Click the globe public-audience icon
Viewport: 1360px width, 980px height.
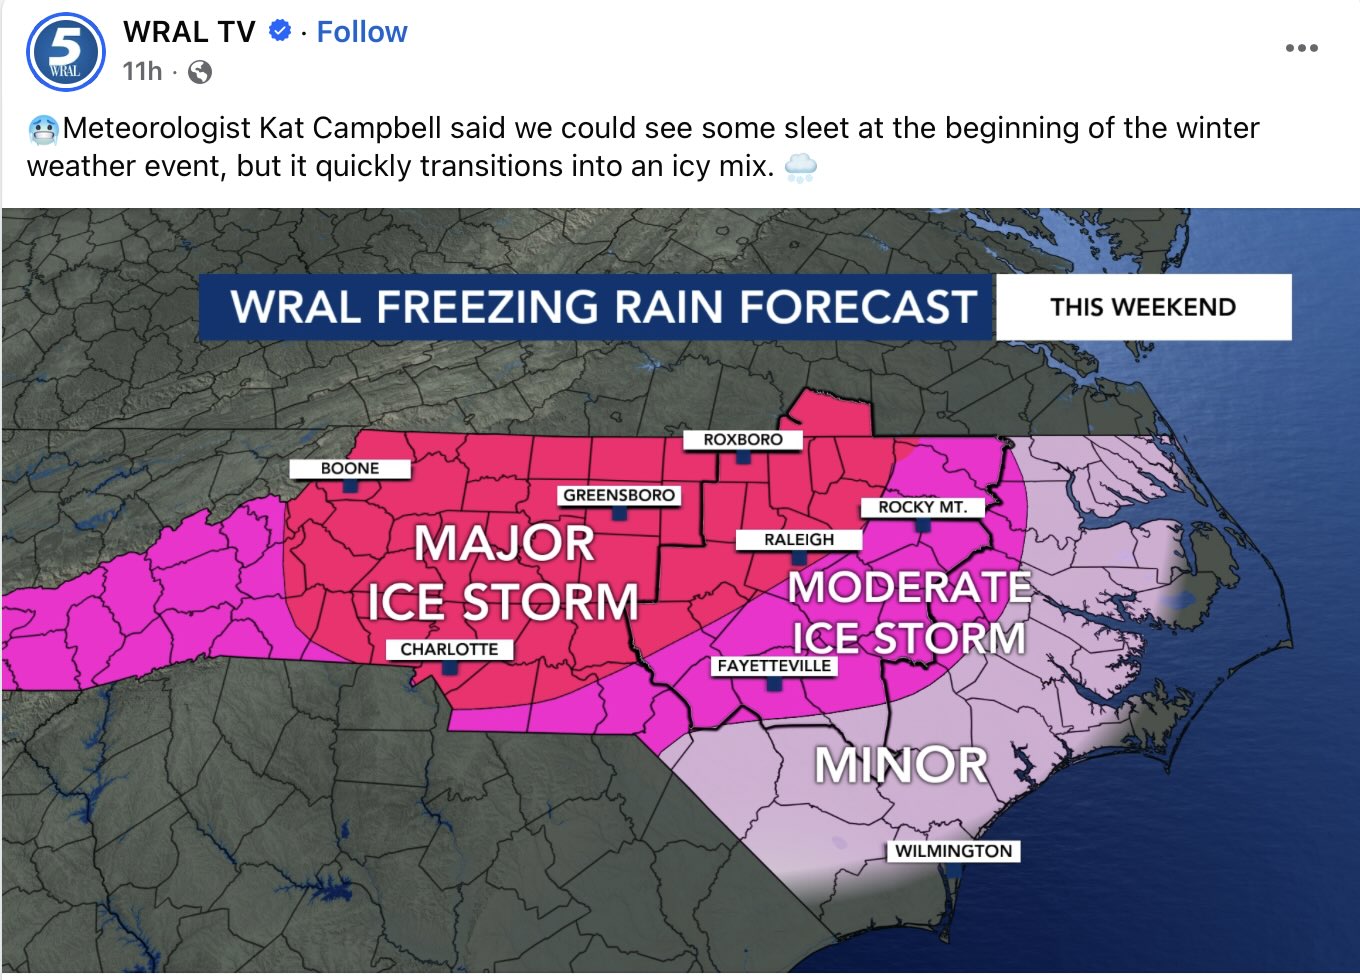(x=200, y=72)
